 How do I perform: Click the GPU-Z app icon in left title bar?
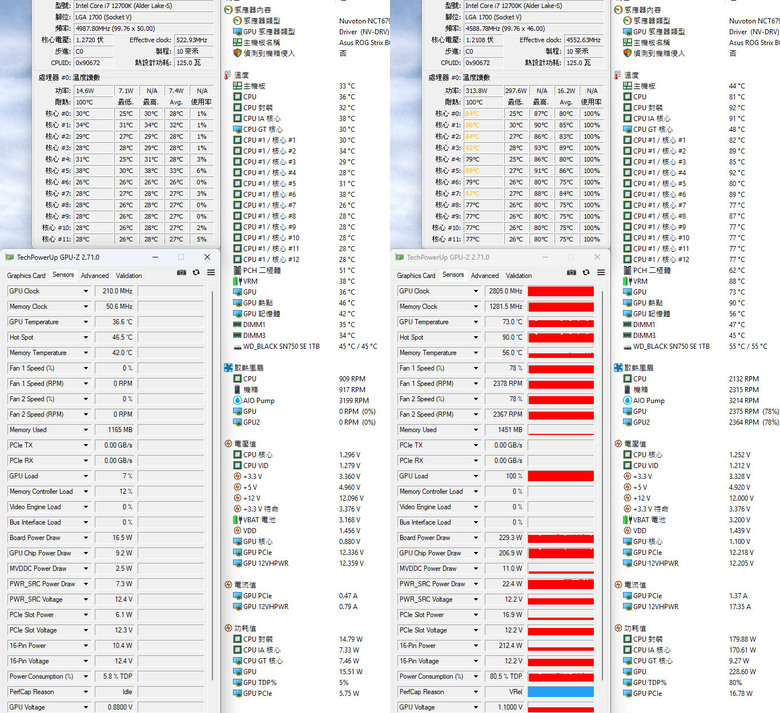click(x=9, y=257)
